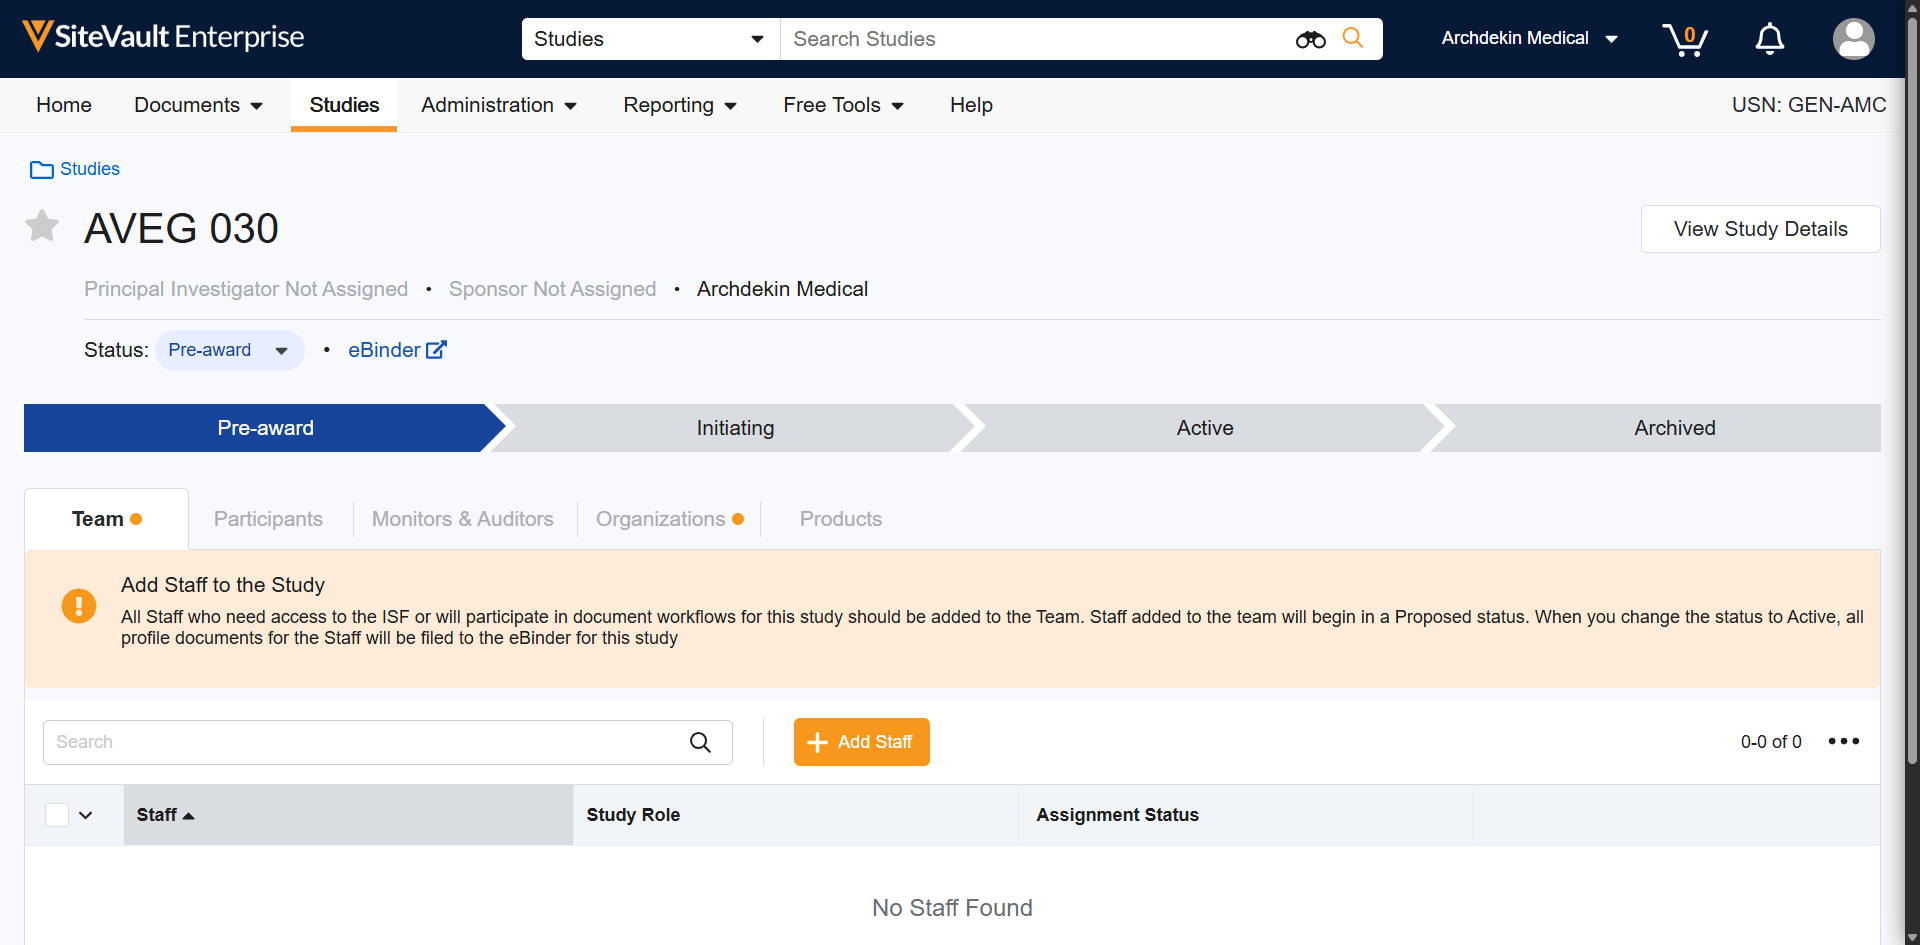The height and width of the screenshot is (945, 1920).
Task: Open the user profile avatar
Action: [1853, 39]
